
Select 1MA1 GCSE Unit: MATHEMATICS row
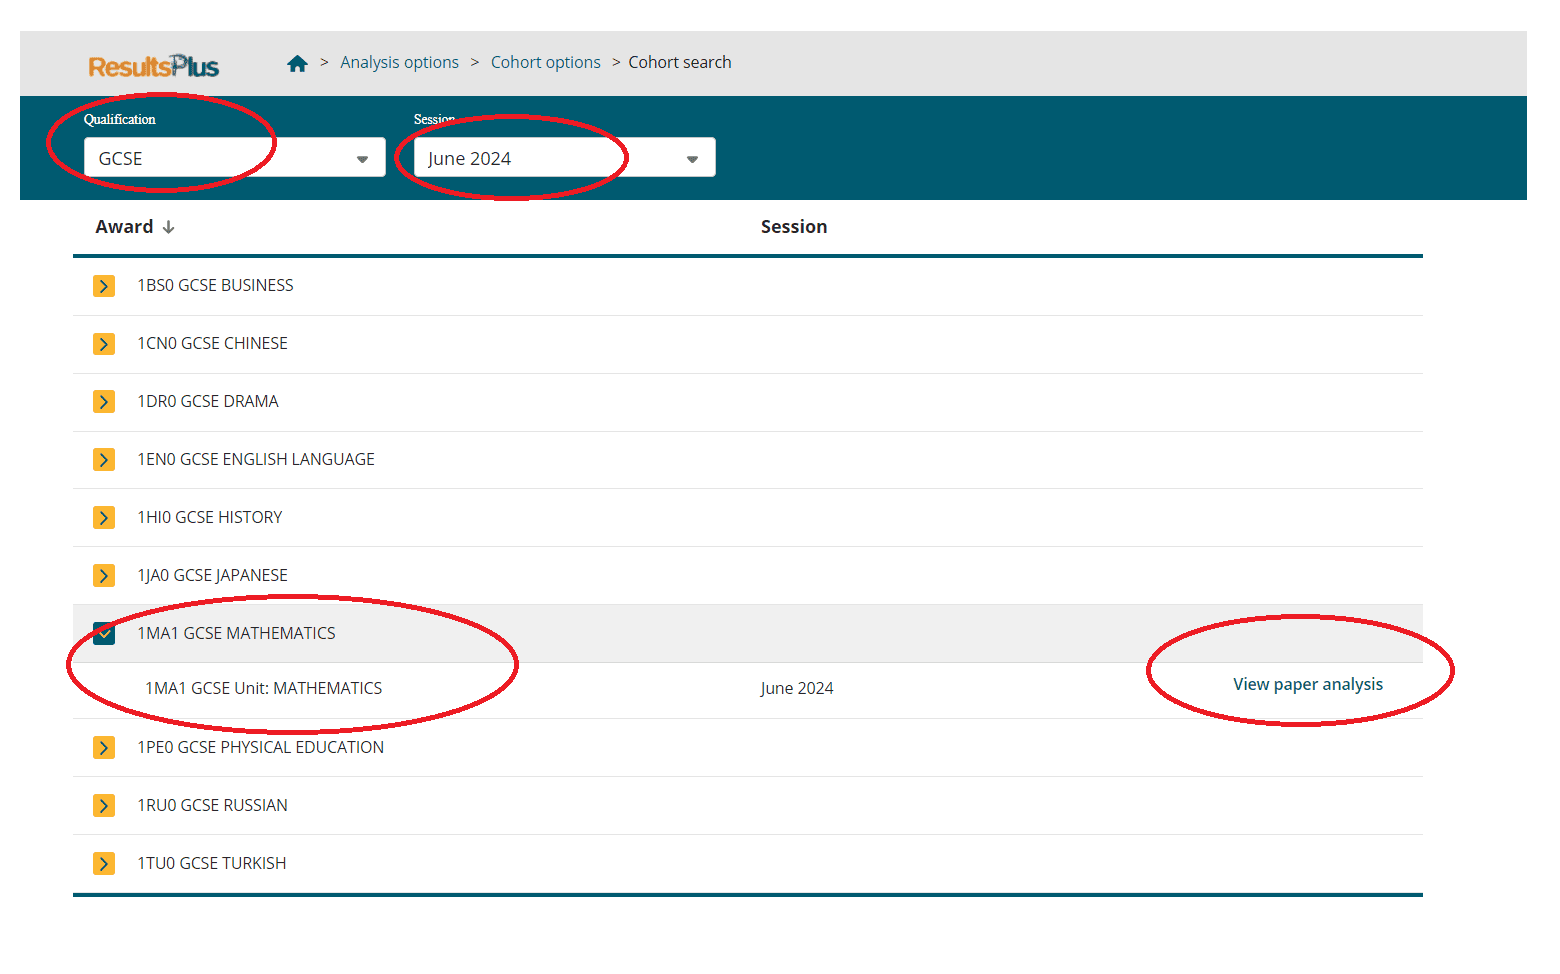click(748, 690)
